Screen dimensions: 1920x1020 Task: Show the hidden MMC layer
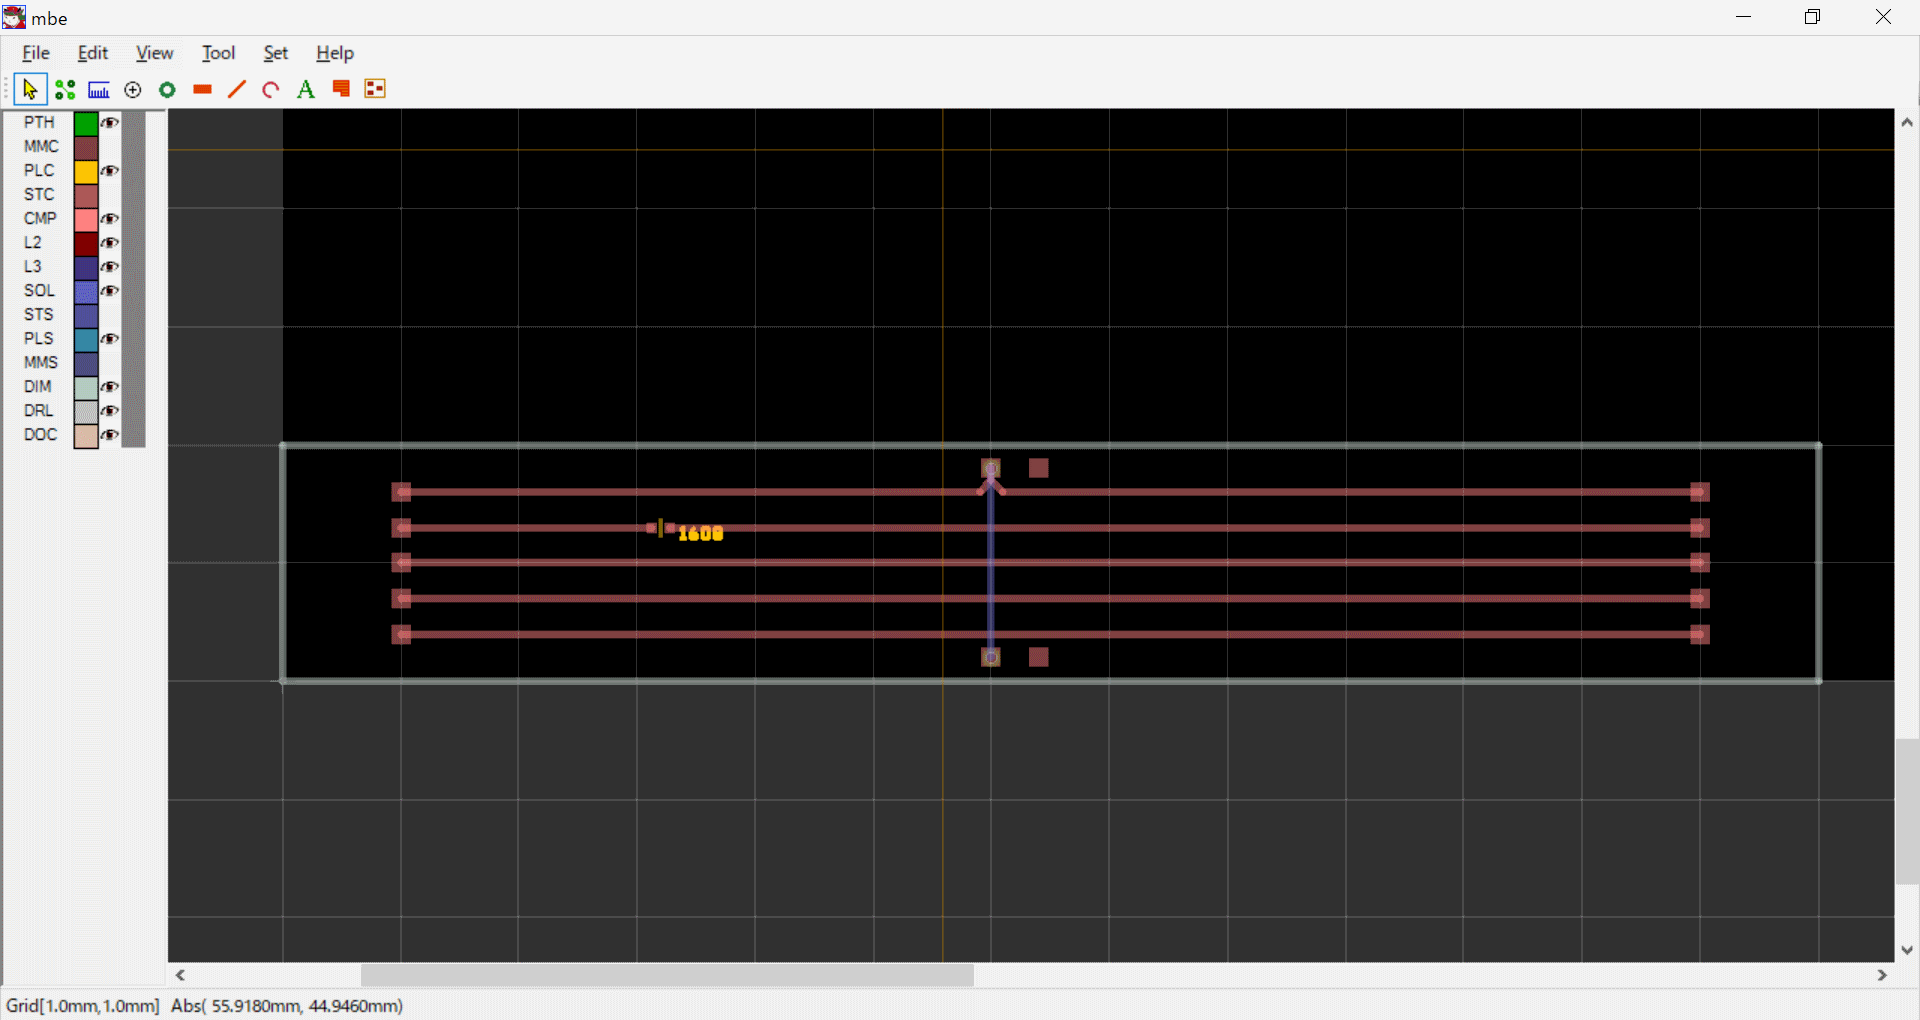point(110,147)
